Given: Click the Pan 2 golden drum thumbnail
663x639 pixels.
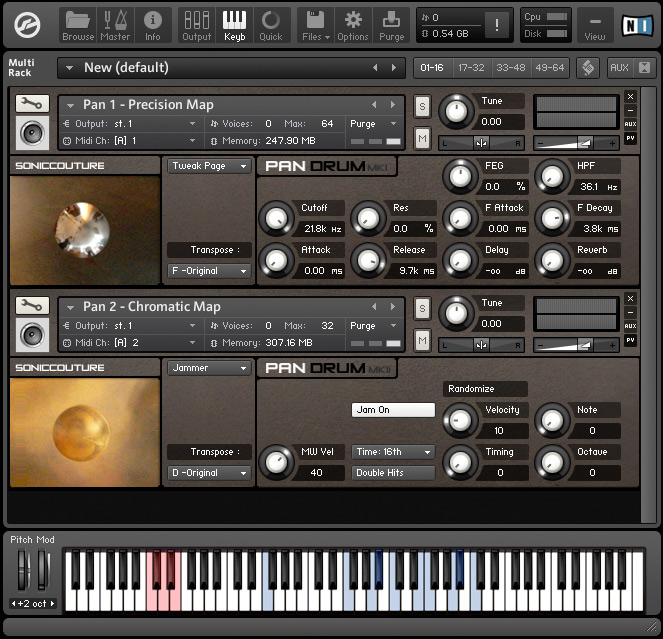Looking at the screenshot, I should 85,432.
